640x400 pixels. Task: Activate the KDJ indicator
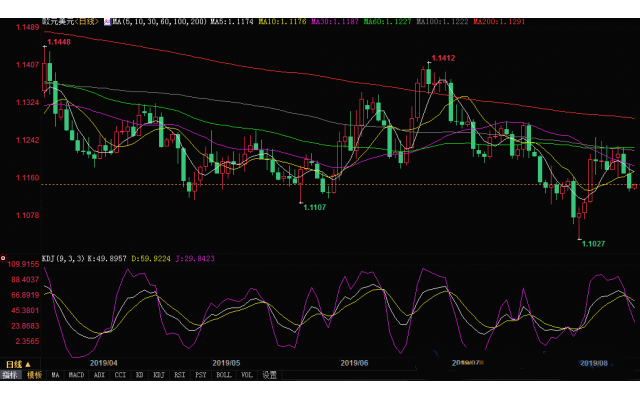click(158, 375)
